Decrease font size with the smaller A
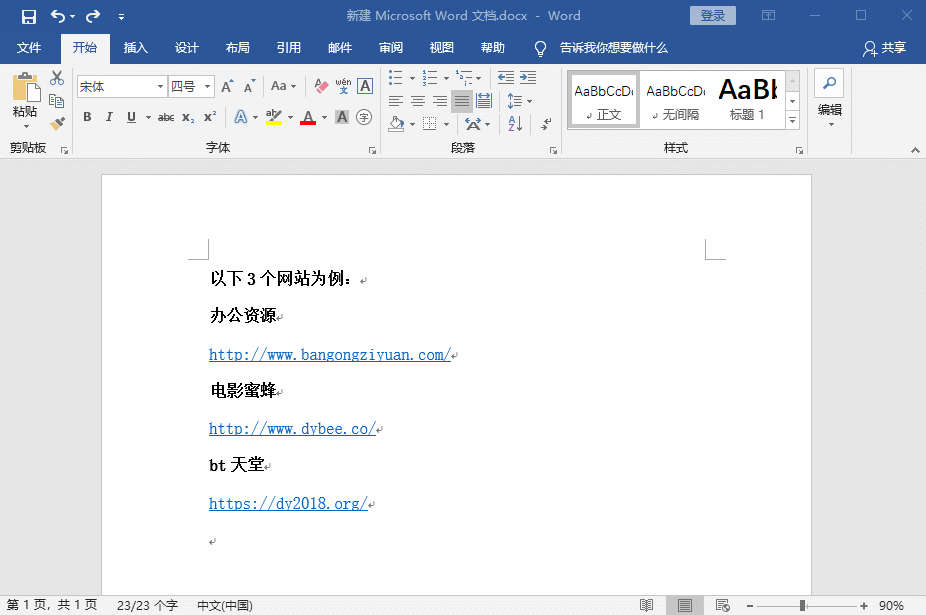926x615 pixels. coord(249,87)
